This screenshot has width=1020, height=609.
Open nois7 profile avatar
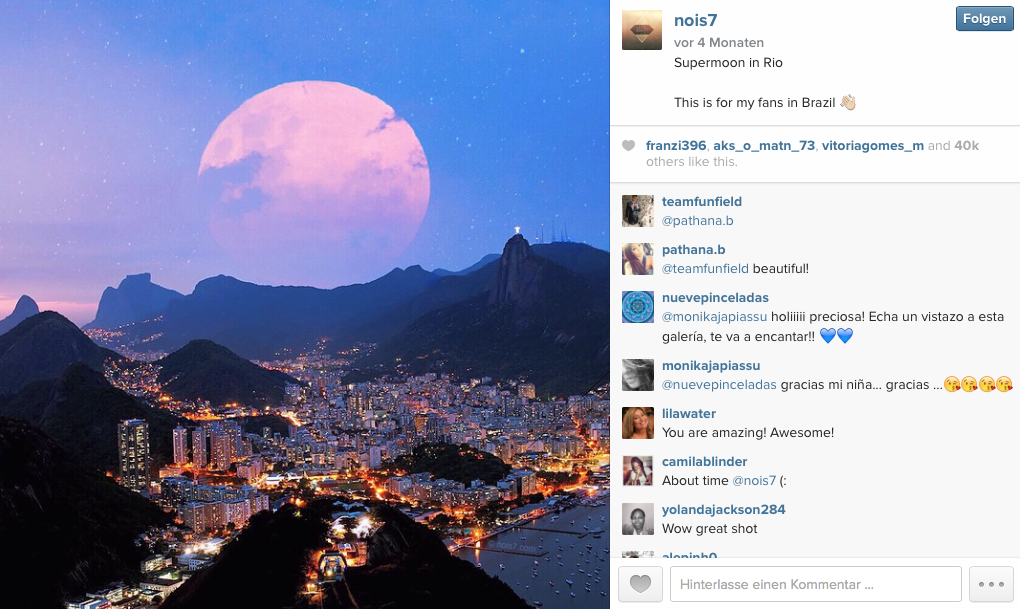pyautogui.click(x=641, y=30)
